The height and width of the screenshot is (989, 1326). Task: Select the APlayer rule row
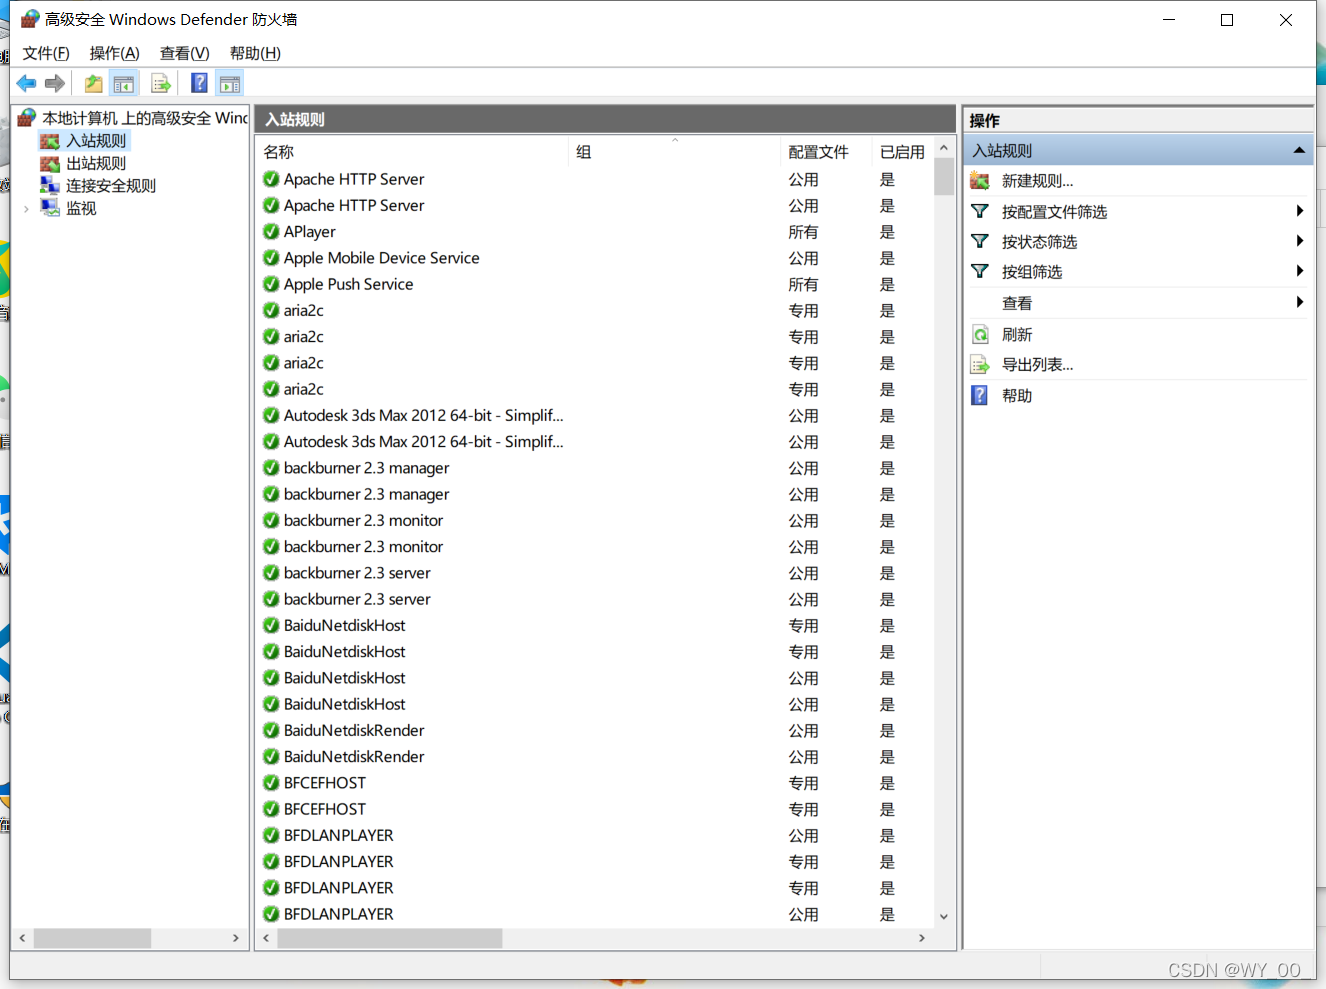[594, 232]
